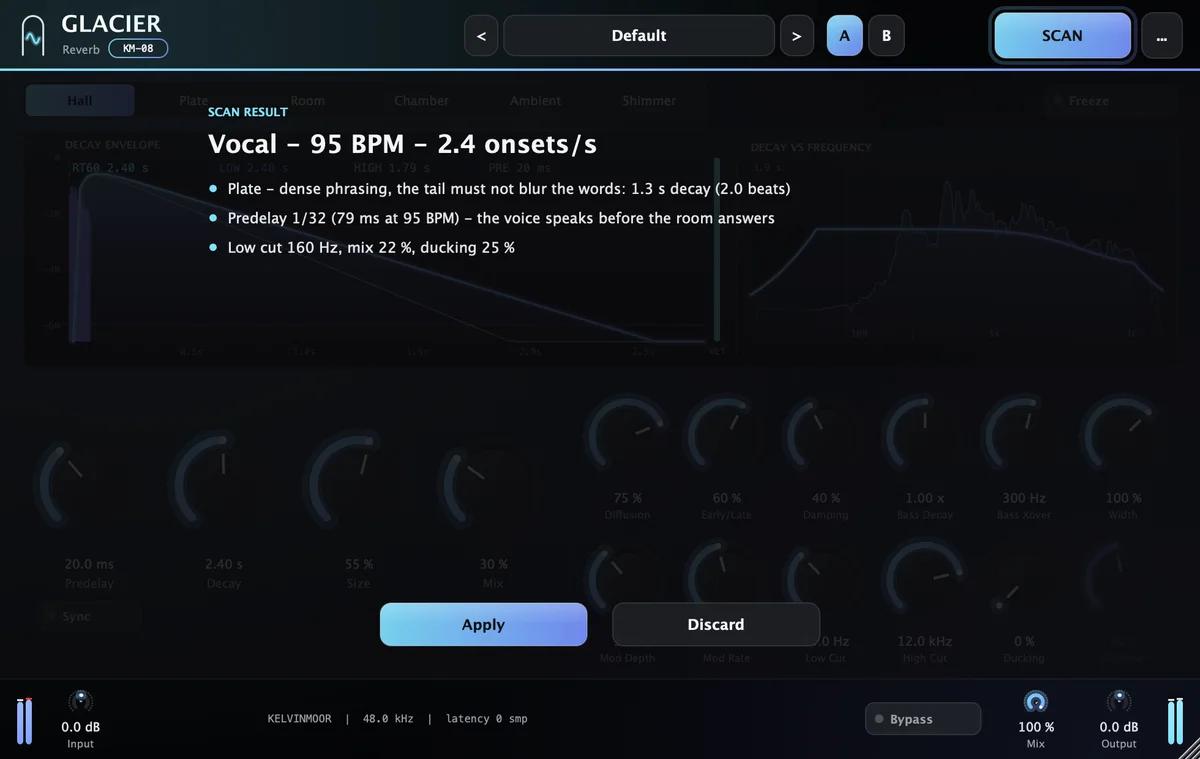Switch to the Hall reverb tab

click(80, 101)
